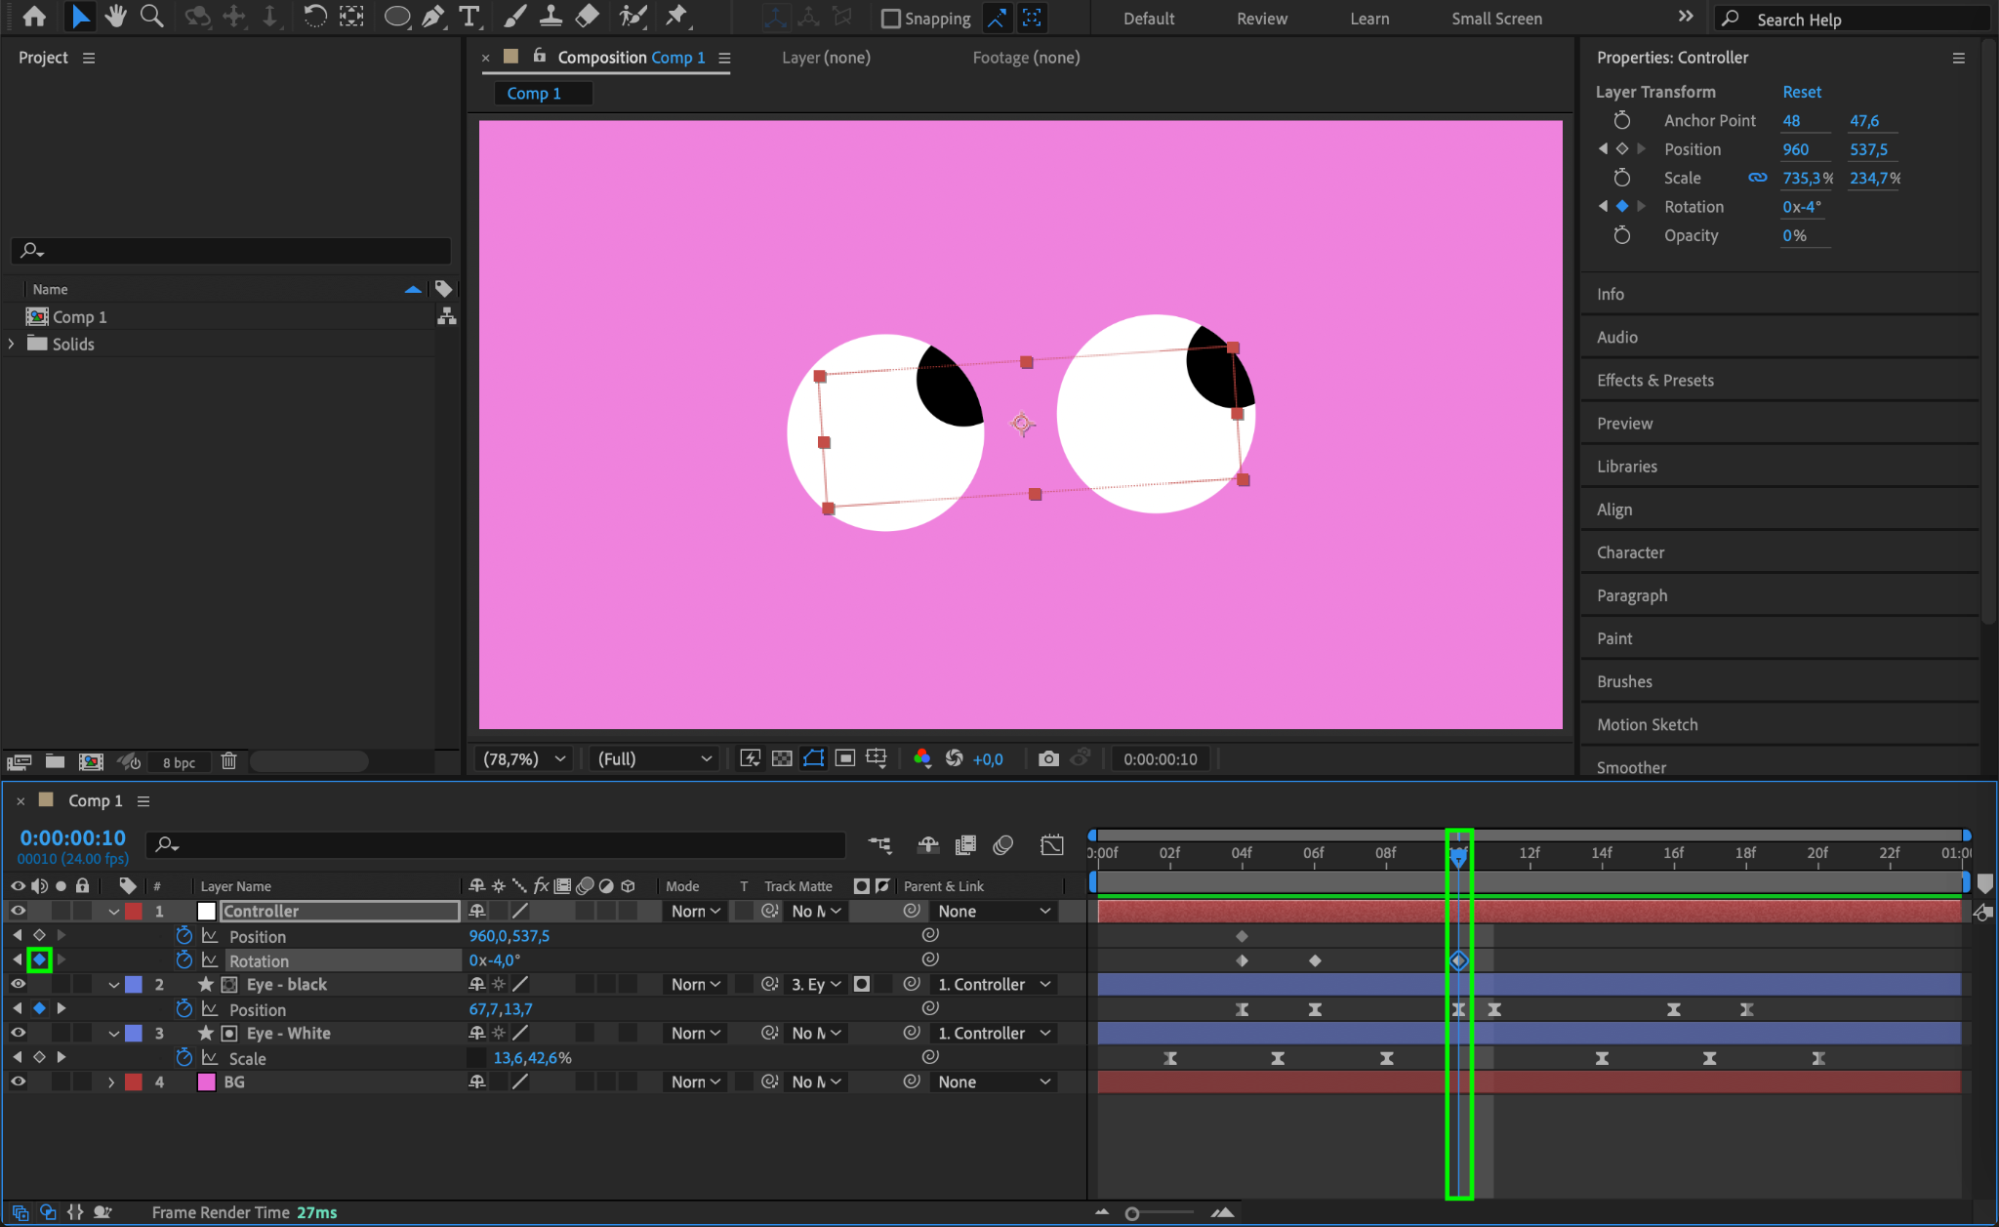The height and width of the screenshot is (1227, 1999).
Task: Hide the BG layer with eye icon
Action: [x=18, y=1081]
